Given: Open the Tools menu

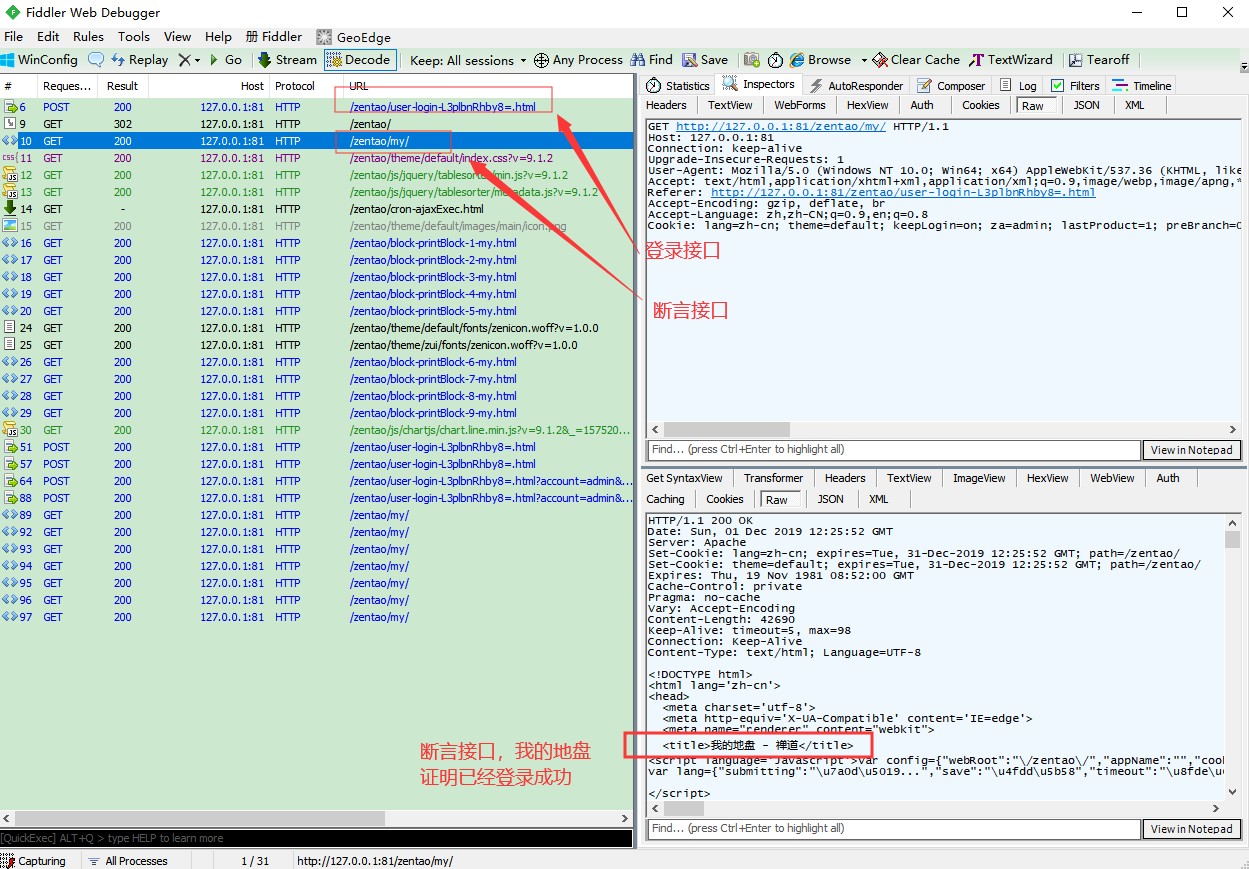Looking at the screenshot, I should click(x=134, y=36).
